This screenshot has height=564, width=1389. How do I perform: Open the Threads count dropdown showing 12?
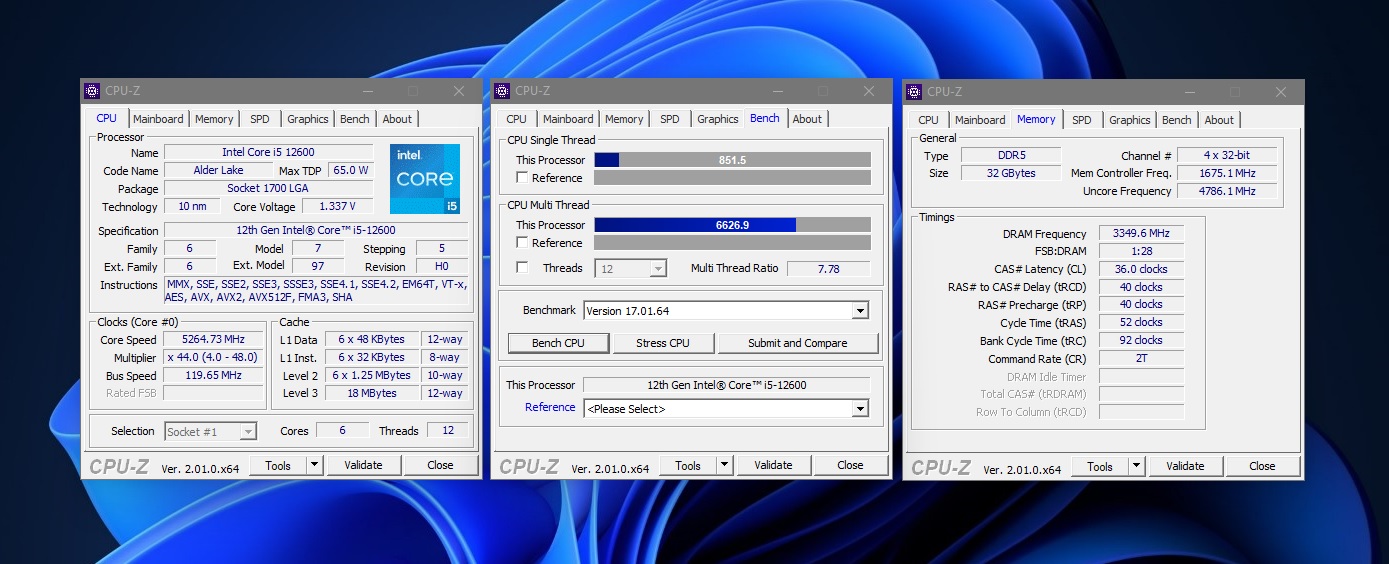tap(657, 268)
